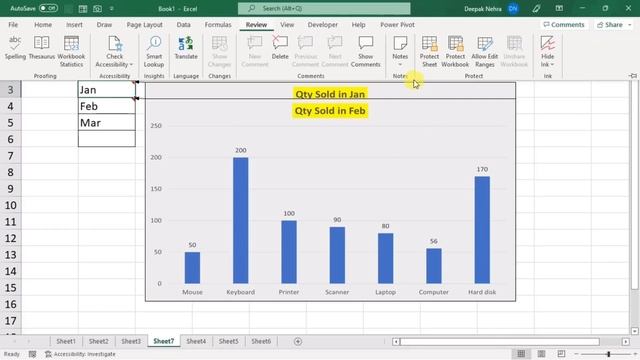Click the Keyboard bar in chart
The width and height of the screenshot is (640, 360).
coord(240,220)
